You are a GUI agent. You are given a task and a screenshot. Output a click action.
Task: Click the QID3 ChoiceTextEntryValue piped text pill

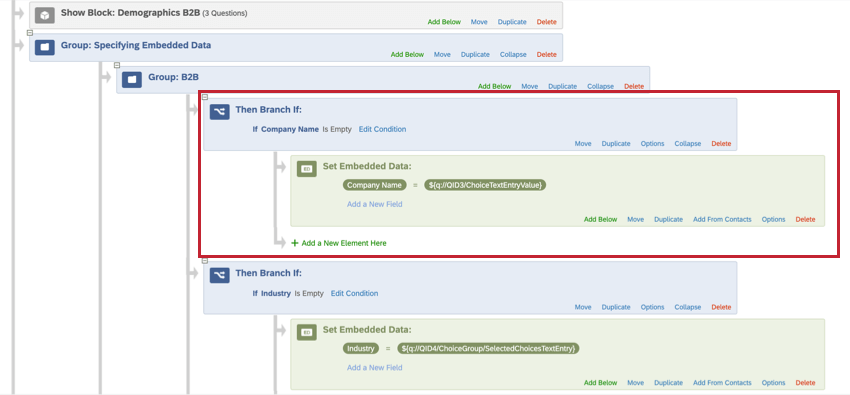[x=485, y=185]
